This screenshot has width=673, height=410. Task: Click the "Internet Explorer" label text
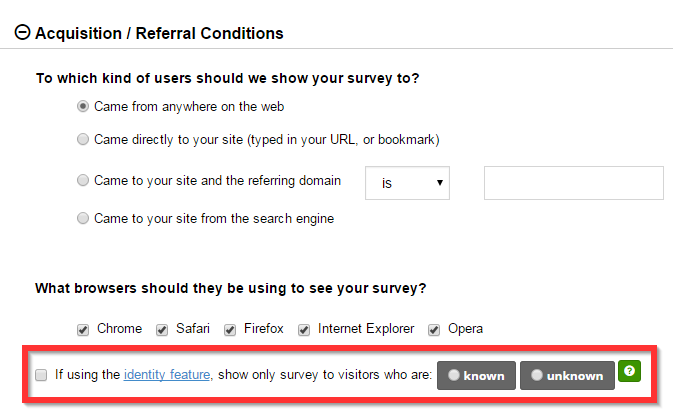(366, 329)
